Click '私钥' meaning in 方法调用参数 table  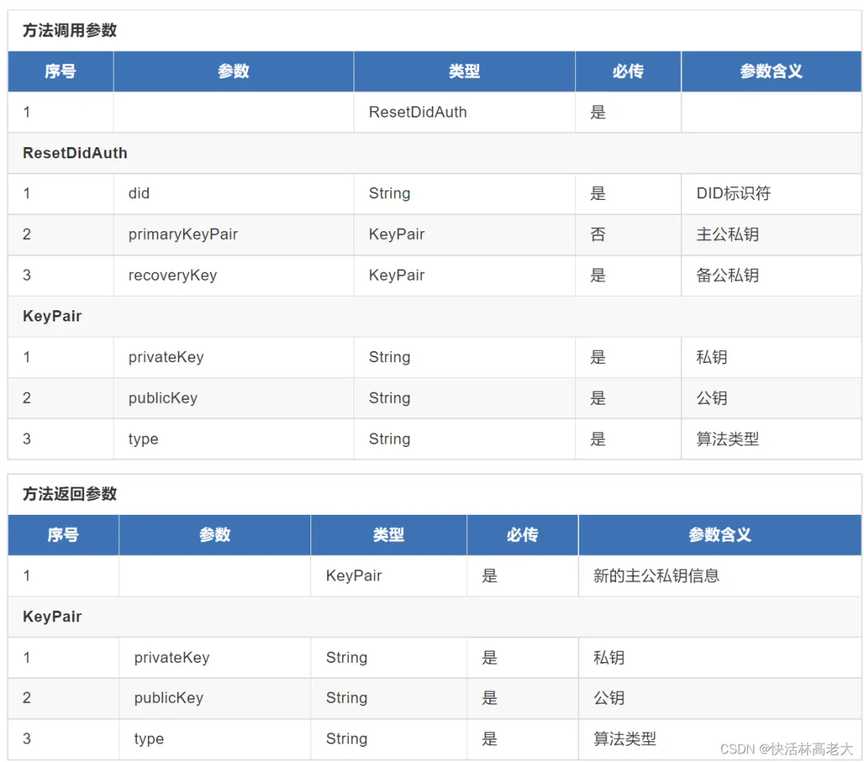click(x=711, y=357)
